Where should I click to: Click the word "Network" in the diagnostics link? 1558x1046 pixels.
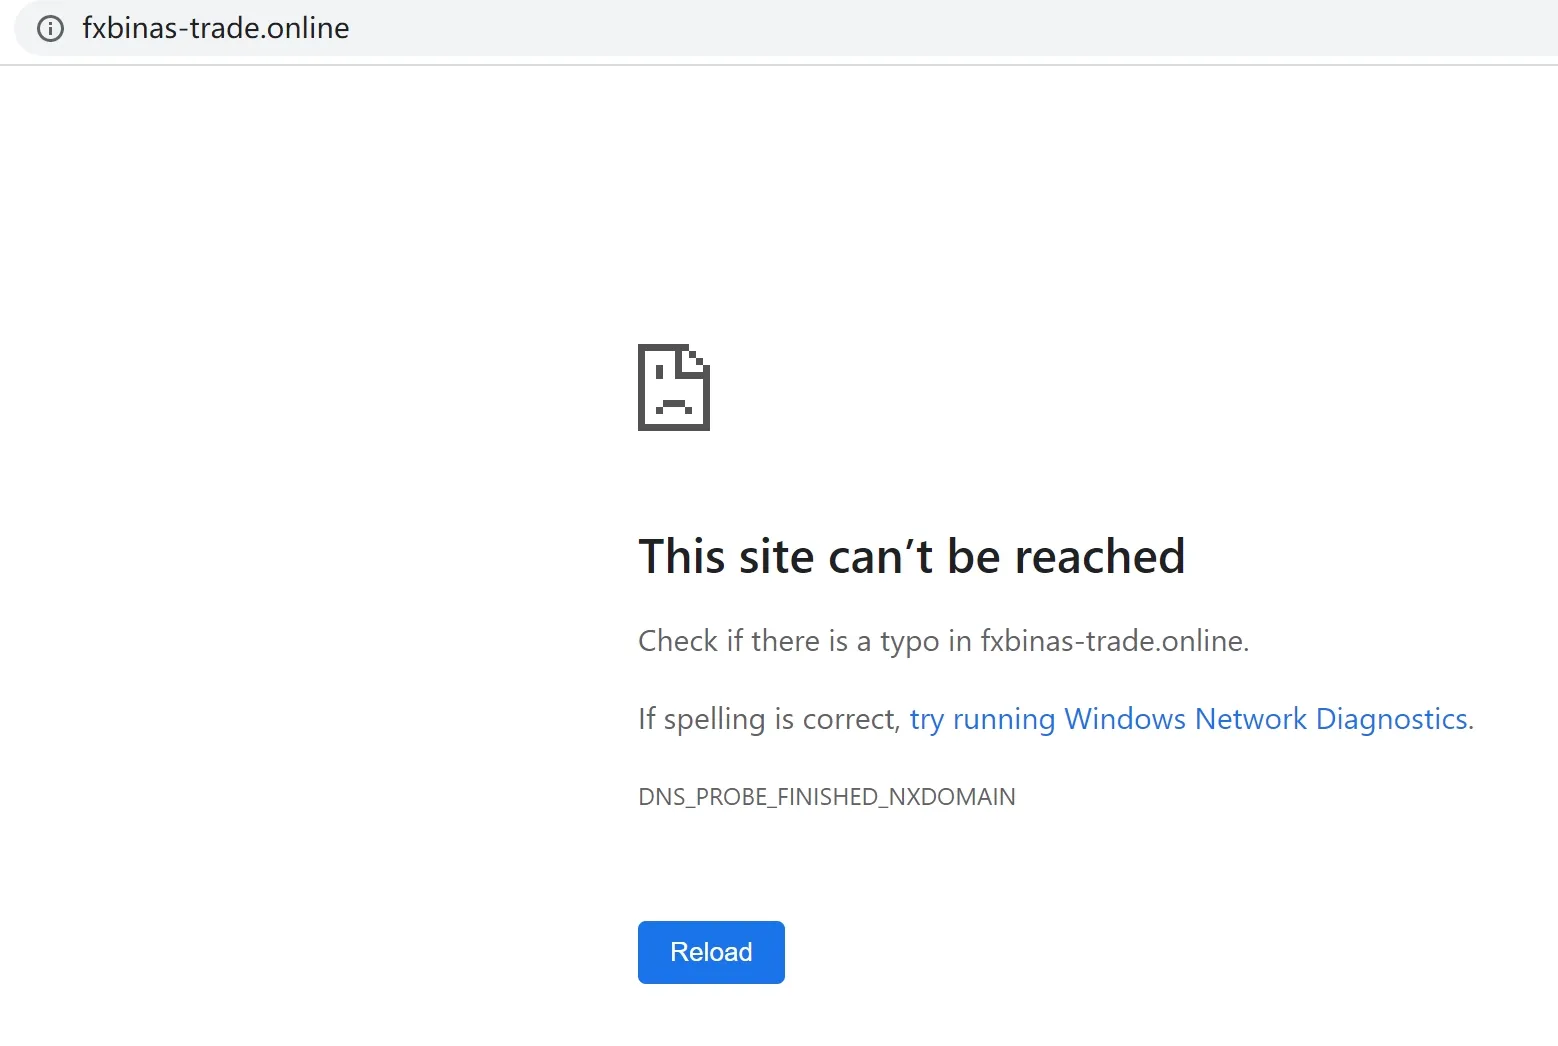(1251, 719)
